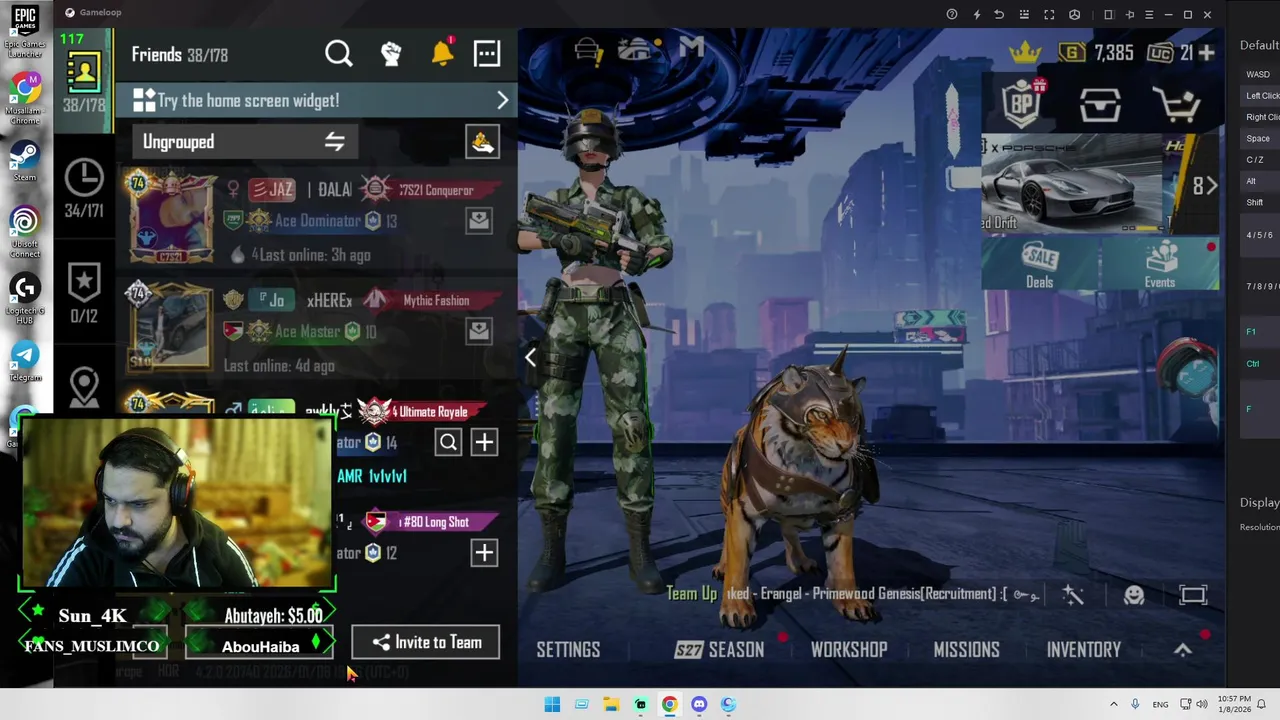Open Gameloop key mapping keyboard icon
This screenshot has width=1280, height=720.
(1024, 14)
